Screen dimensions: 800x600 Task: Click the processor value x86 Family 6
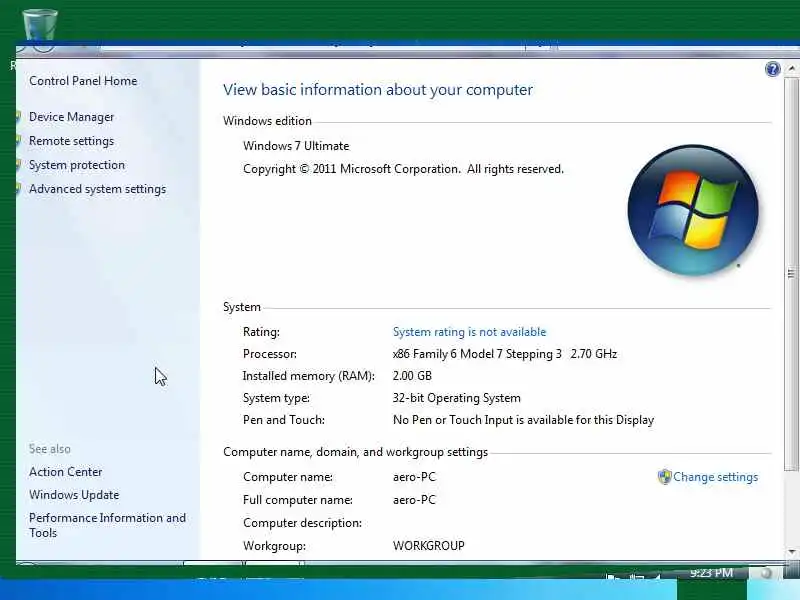point(505,354)
